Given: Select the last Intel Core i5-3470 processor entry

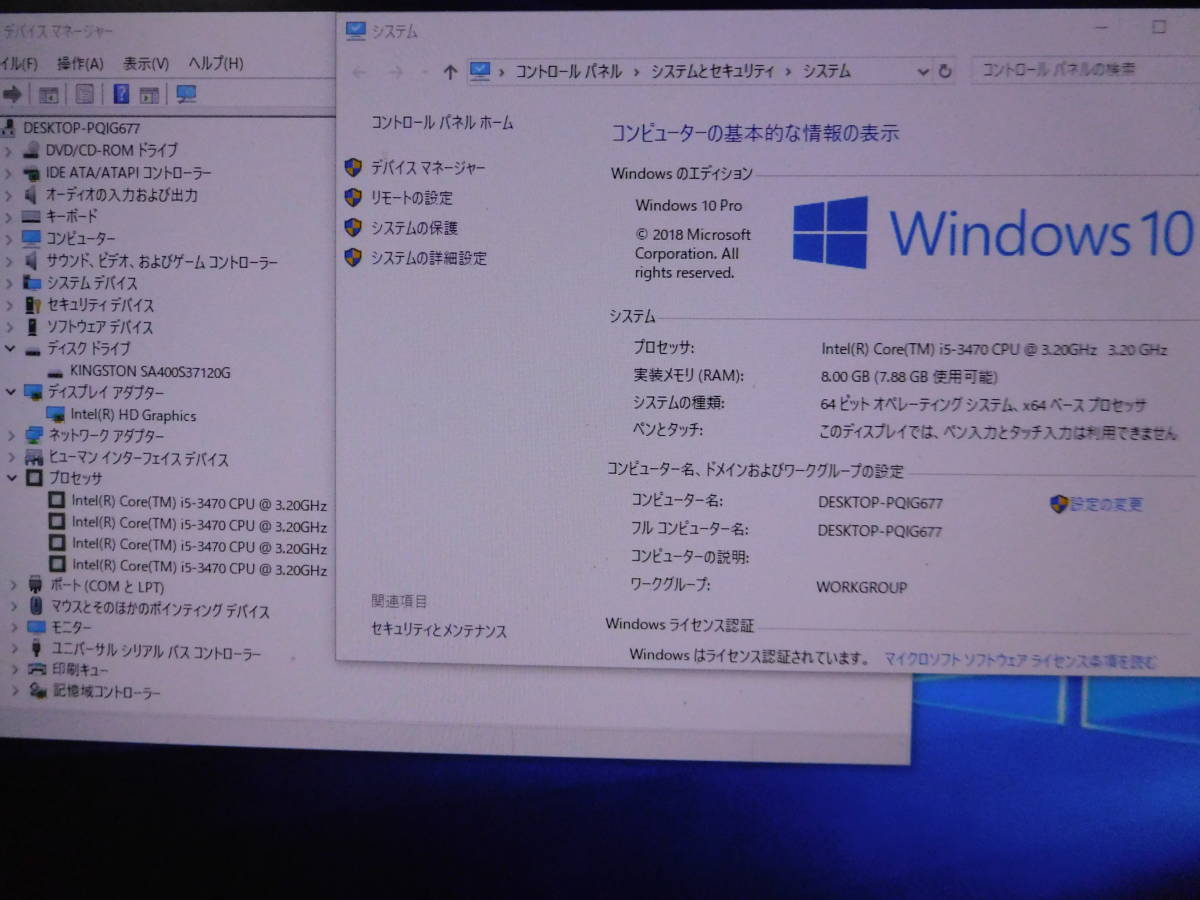Looking at the screenshot, I should (x=199, y=569).
